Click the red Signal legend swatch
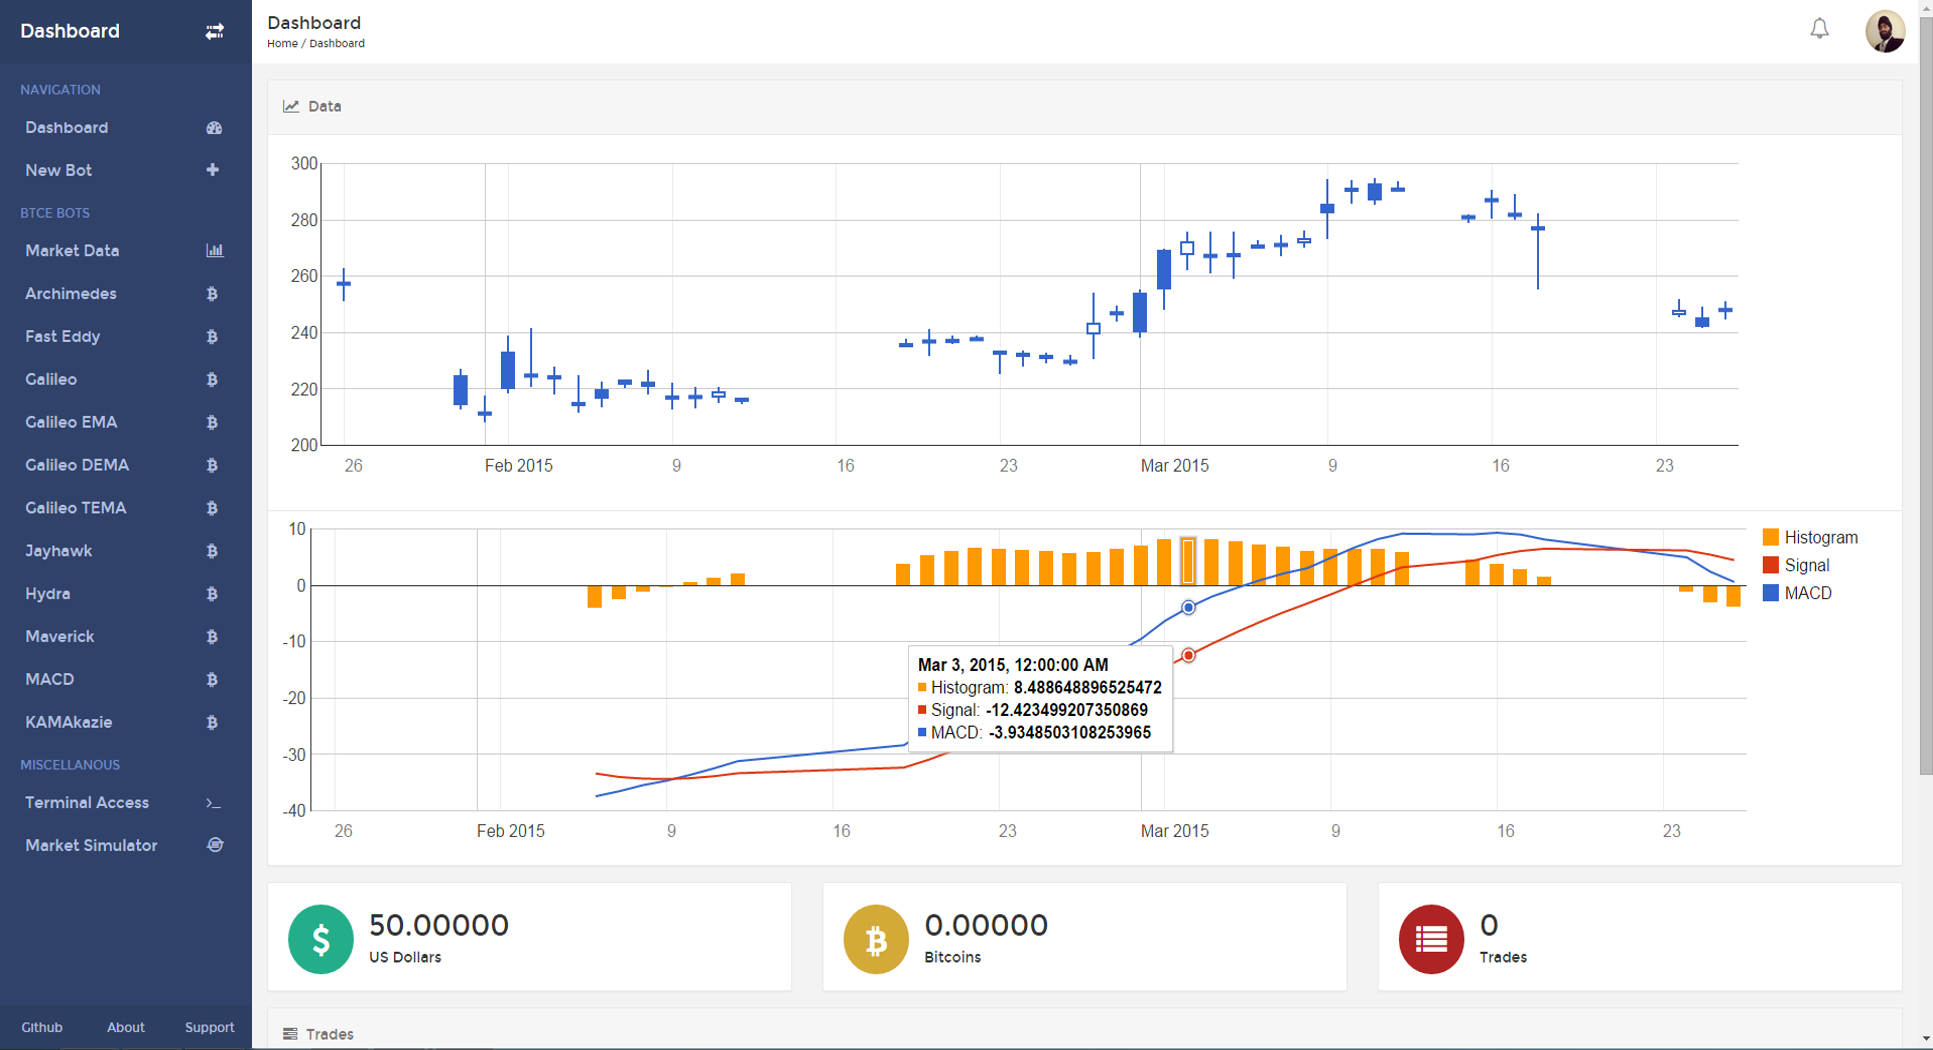The width and height of the screenshot is (1933, 1050). (x=1771, y=565)
